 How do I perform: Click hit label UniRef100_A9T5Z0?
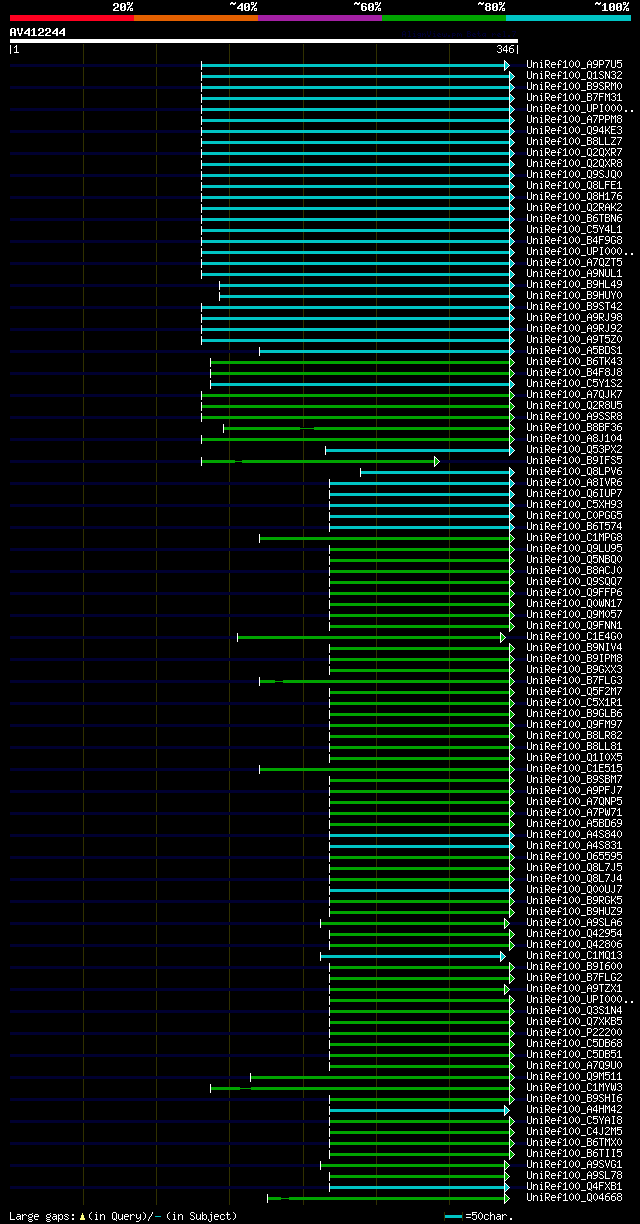pyautogui.click(x=574, y=339)
